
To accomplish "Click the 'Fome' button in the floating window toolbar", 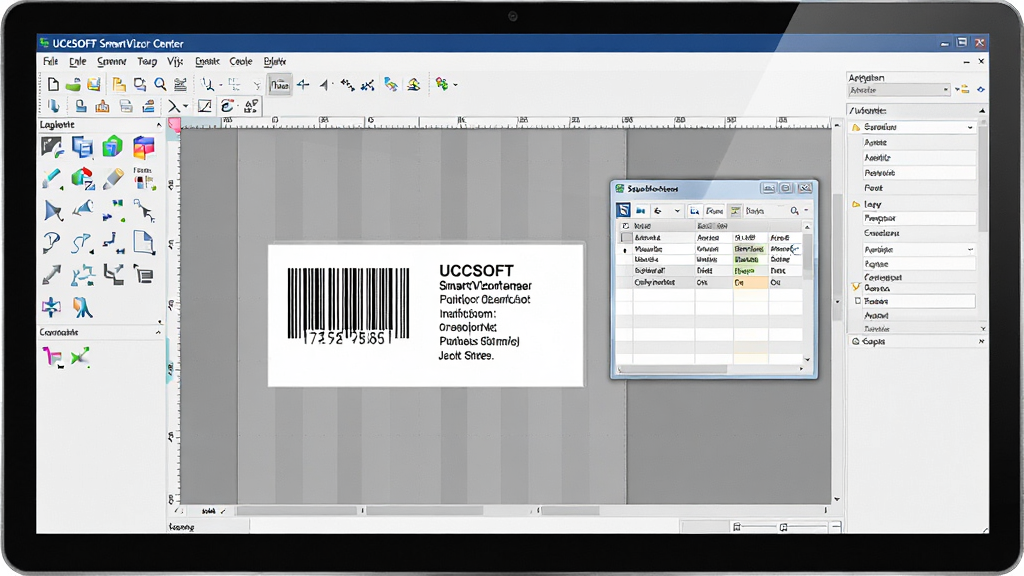I will point(715,211).
